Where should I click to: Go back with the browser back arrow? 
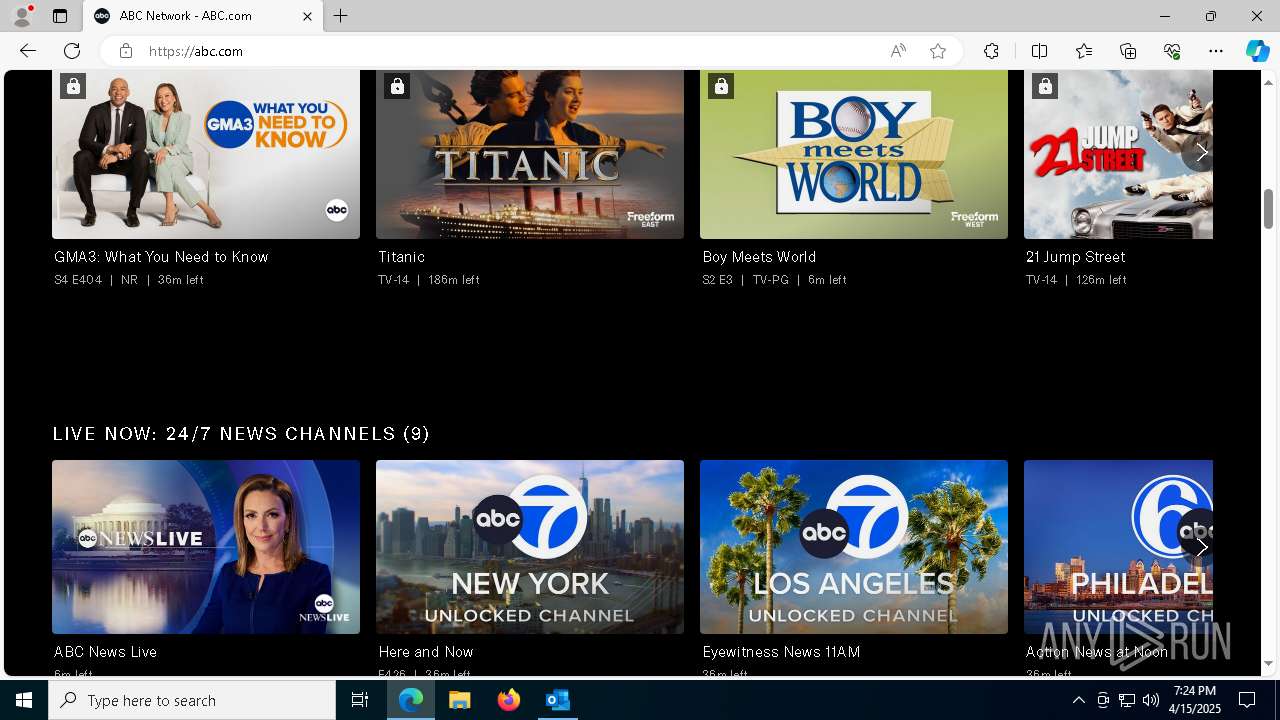click(x=28, y=51)
